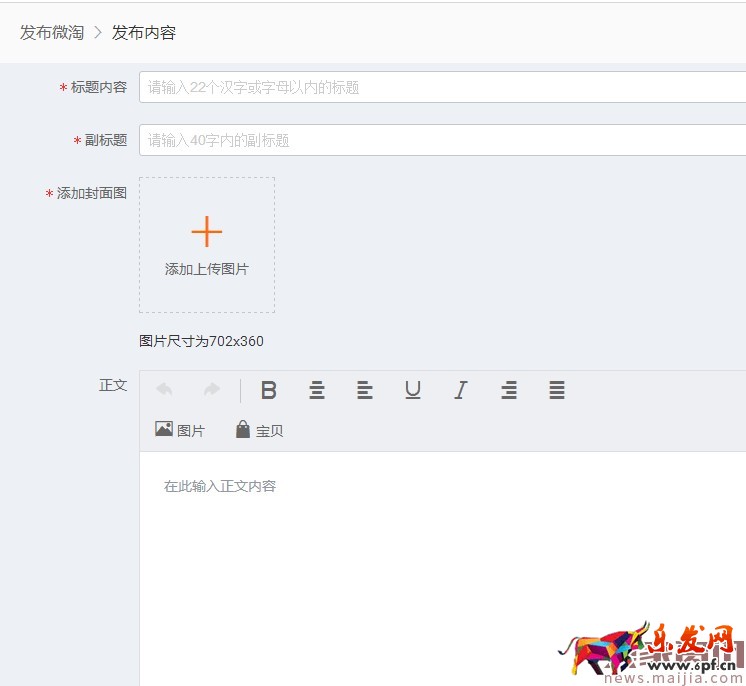Left align the body text
Viewport: 746px width, 686px height.
point(365,390)
